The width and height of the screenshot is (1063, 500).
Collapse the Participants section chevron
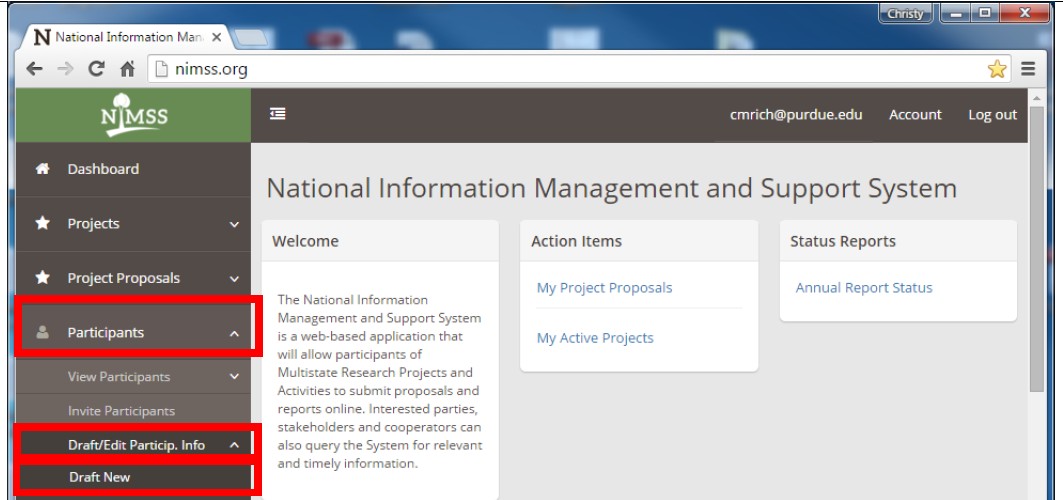[234, 334]
